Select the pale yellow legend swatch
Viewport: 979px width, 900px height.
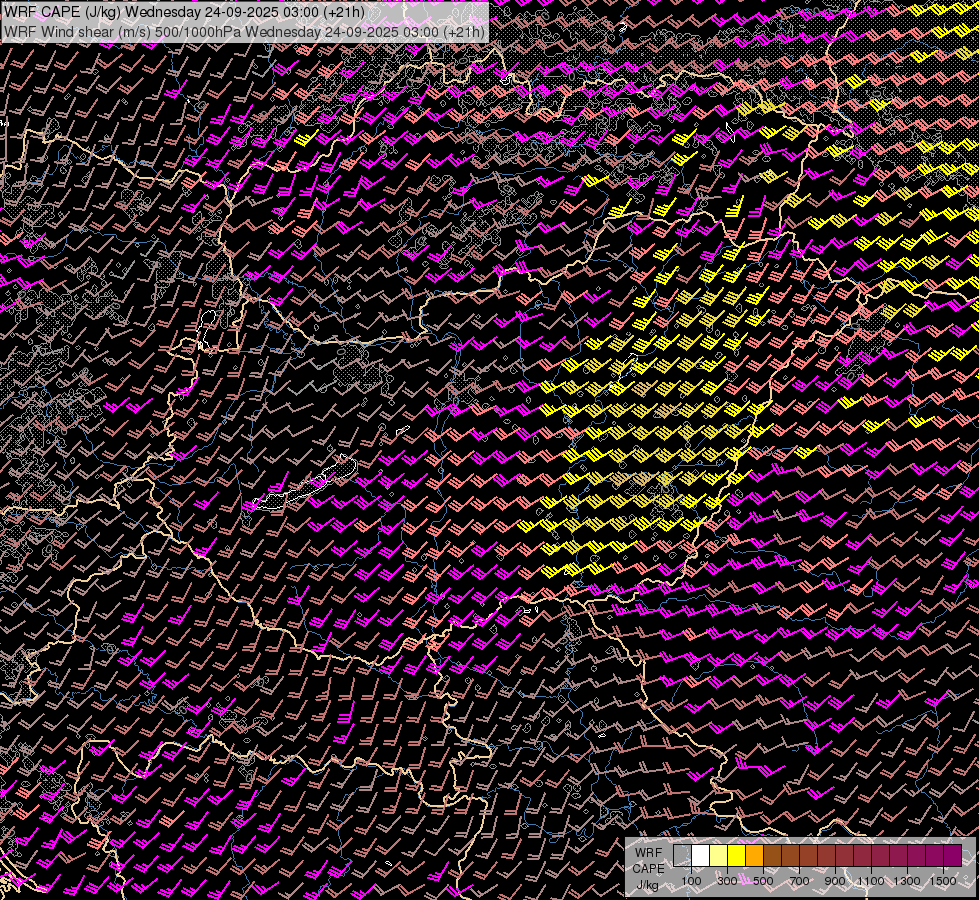coord(718,856)
